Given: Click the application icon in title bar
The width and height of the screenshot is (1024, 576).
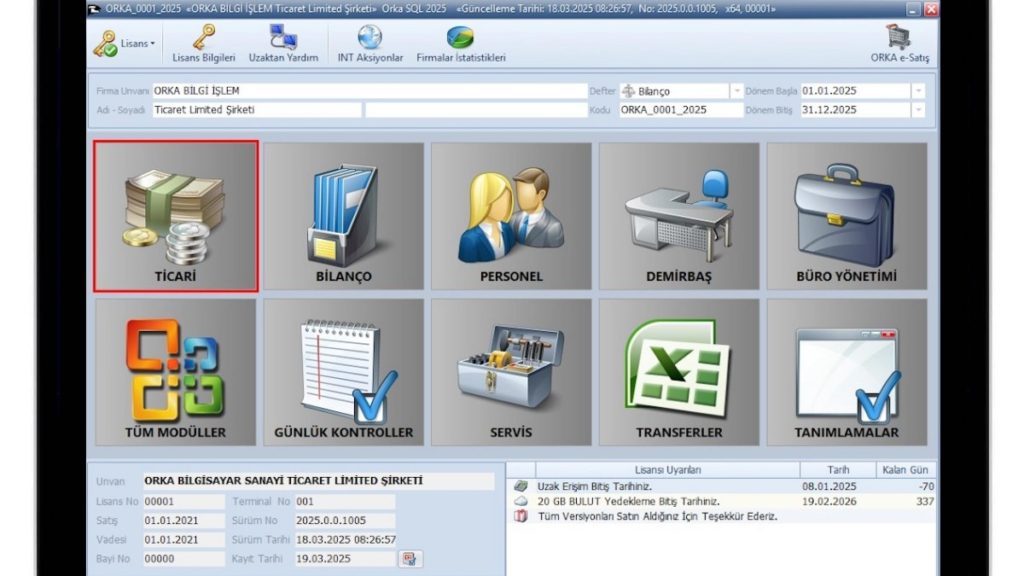Looking at the screenshot, I should point(95,8).
